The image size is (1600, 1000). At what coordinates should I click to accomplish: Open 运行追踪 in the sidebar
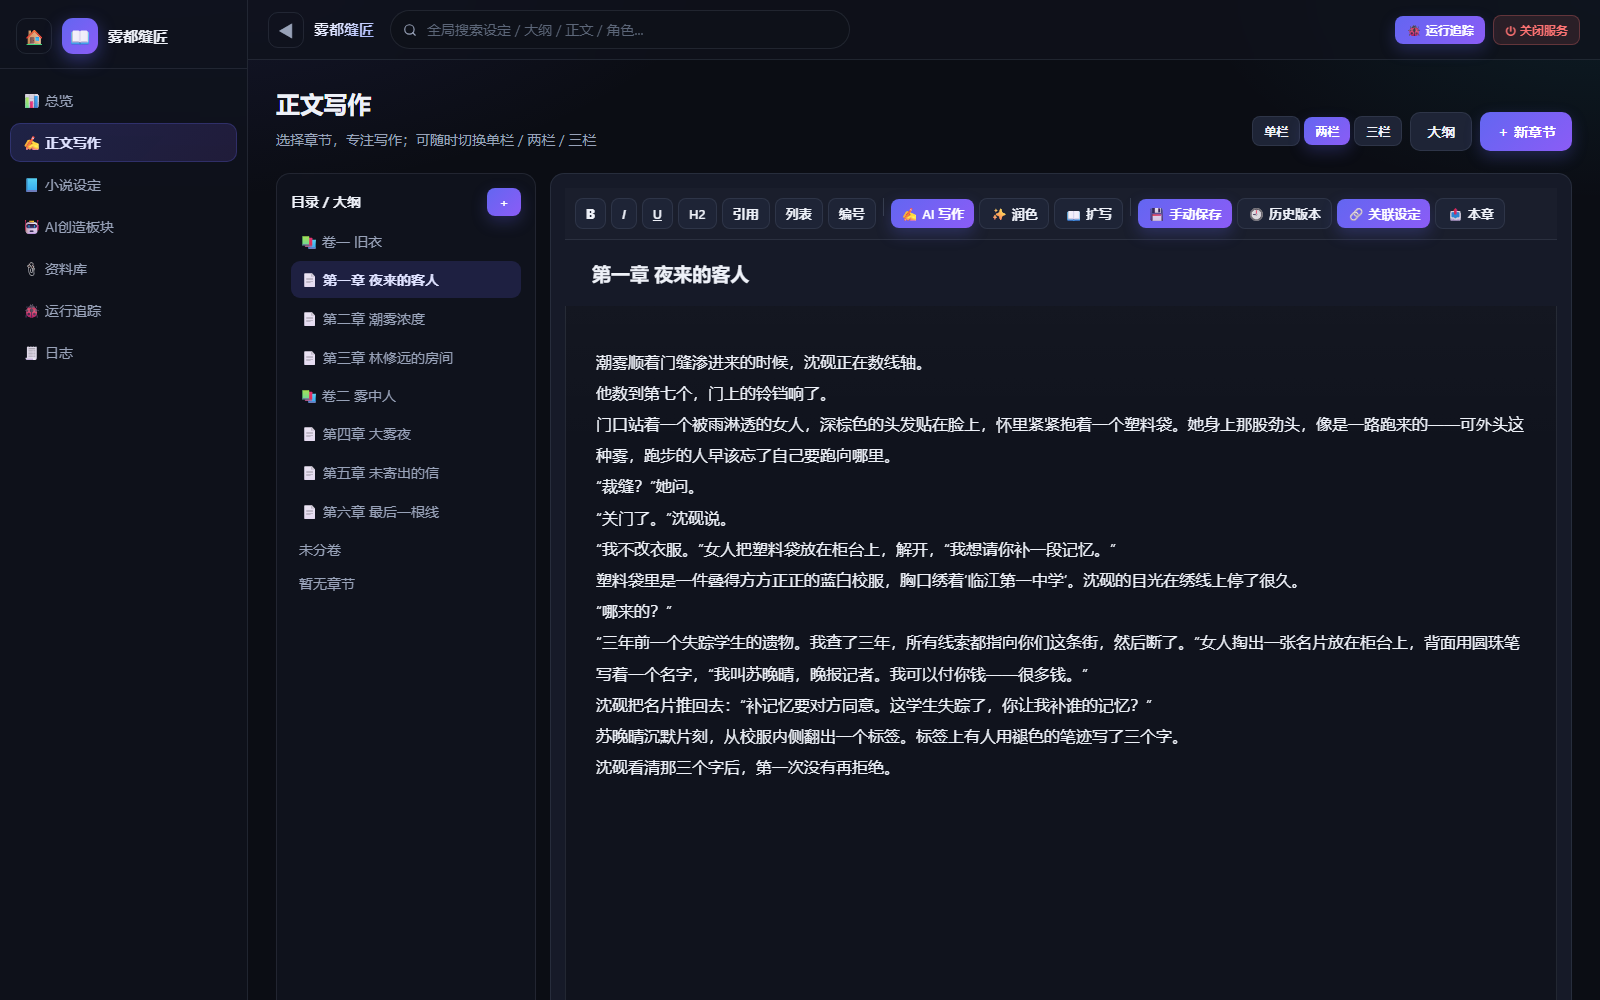pos(123,311)
